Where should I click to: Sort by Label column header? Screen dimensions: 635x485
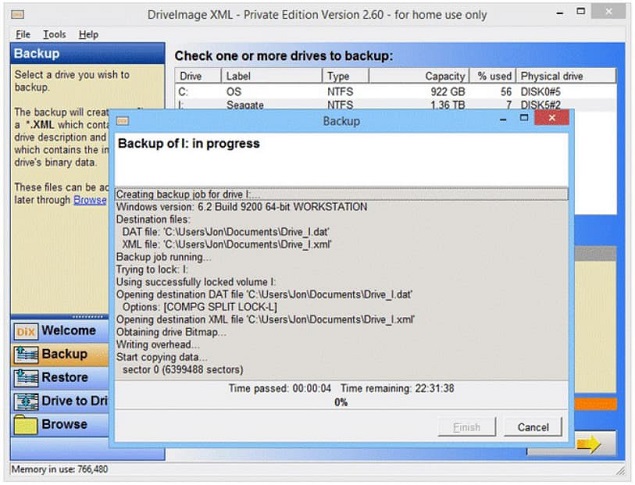pyautogui.click(x=272, y=76)
